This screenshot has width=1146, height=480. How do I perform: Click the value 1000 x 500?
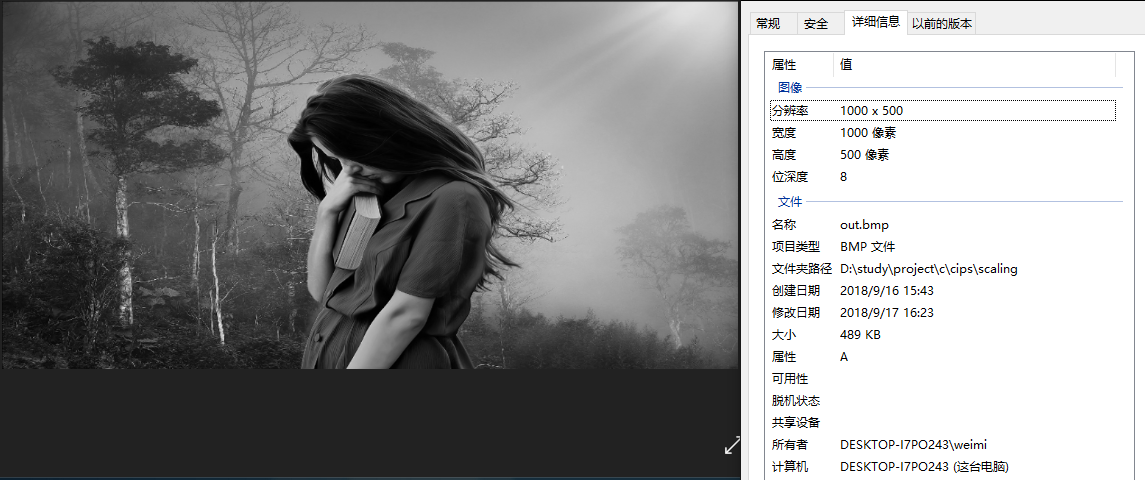point(871,111)
